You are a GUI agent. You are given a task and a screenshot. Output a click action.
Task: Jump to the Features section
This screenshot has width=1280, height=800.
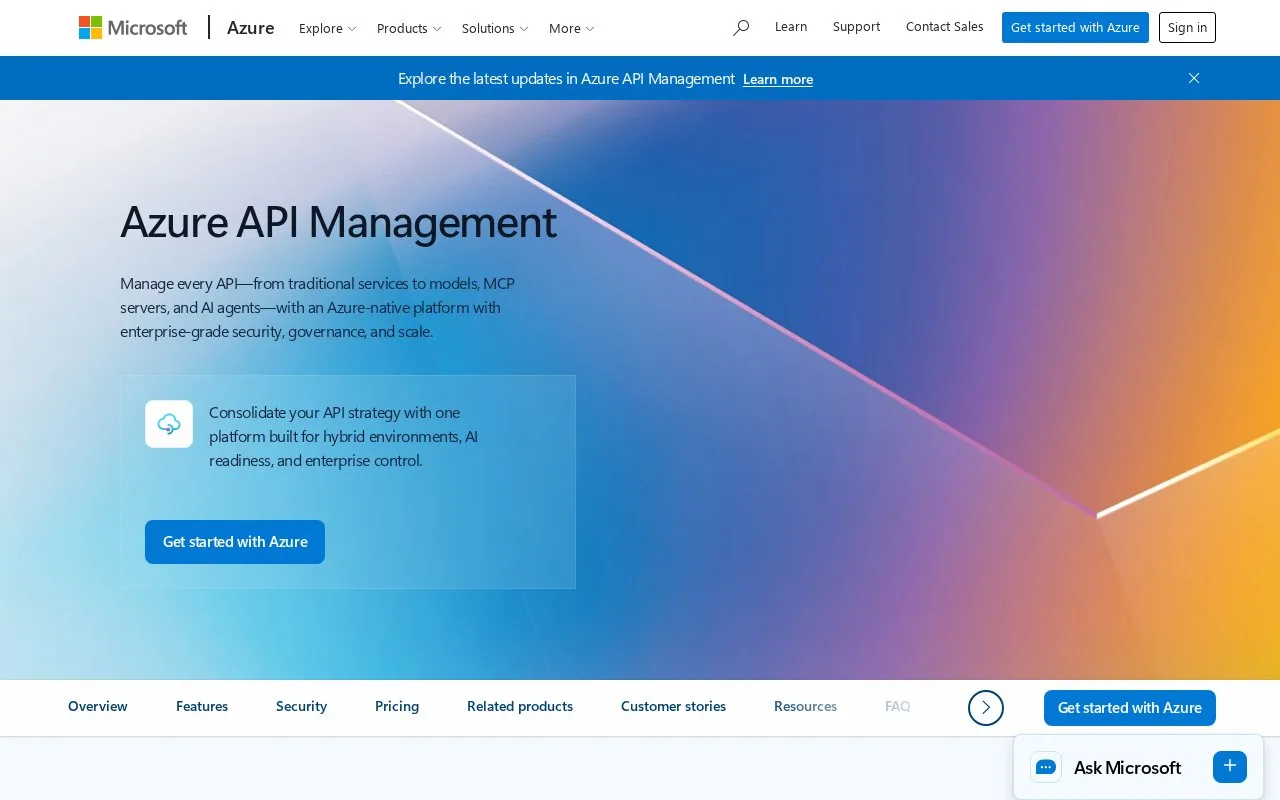click(202, 706)
